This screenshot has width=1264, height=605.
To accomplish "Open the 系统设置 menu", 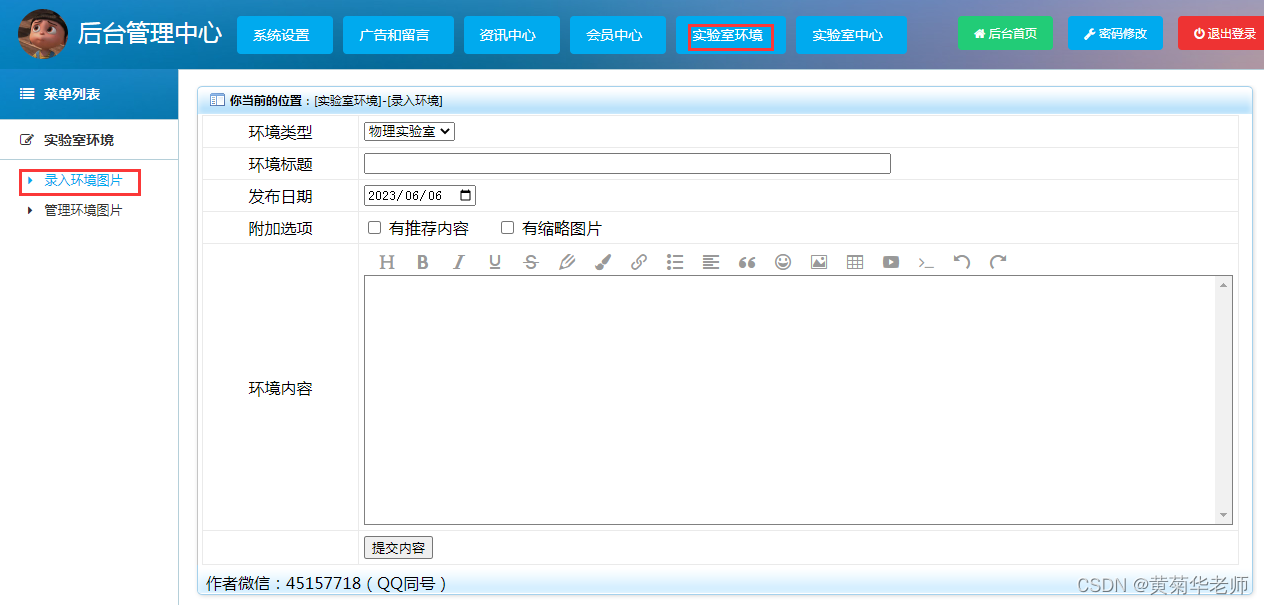I will click(284, 35).
